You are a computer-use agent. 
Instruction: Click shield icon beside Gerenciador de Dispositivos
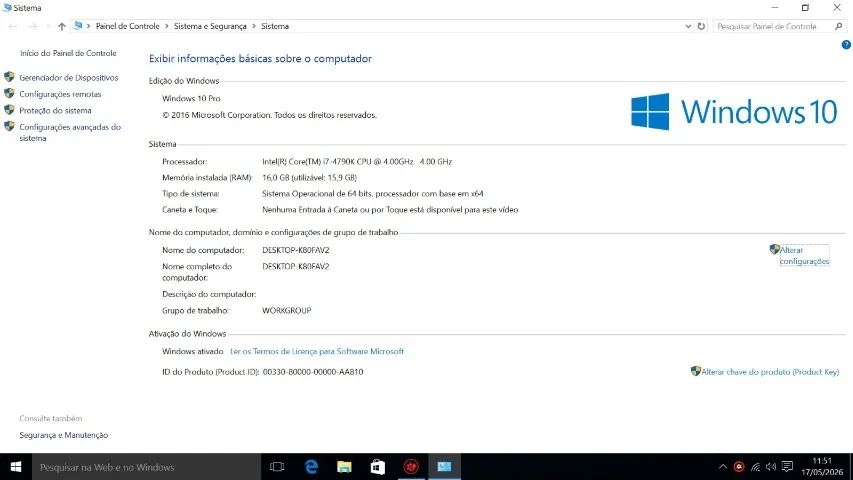(9, 77)
